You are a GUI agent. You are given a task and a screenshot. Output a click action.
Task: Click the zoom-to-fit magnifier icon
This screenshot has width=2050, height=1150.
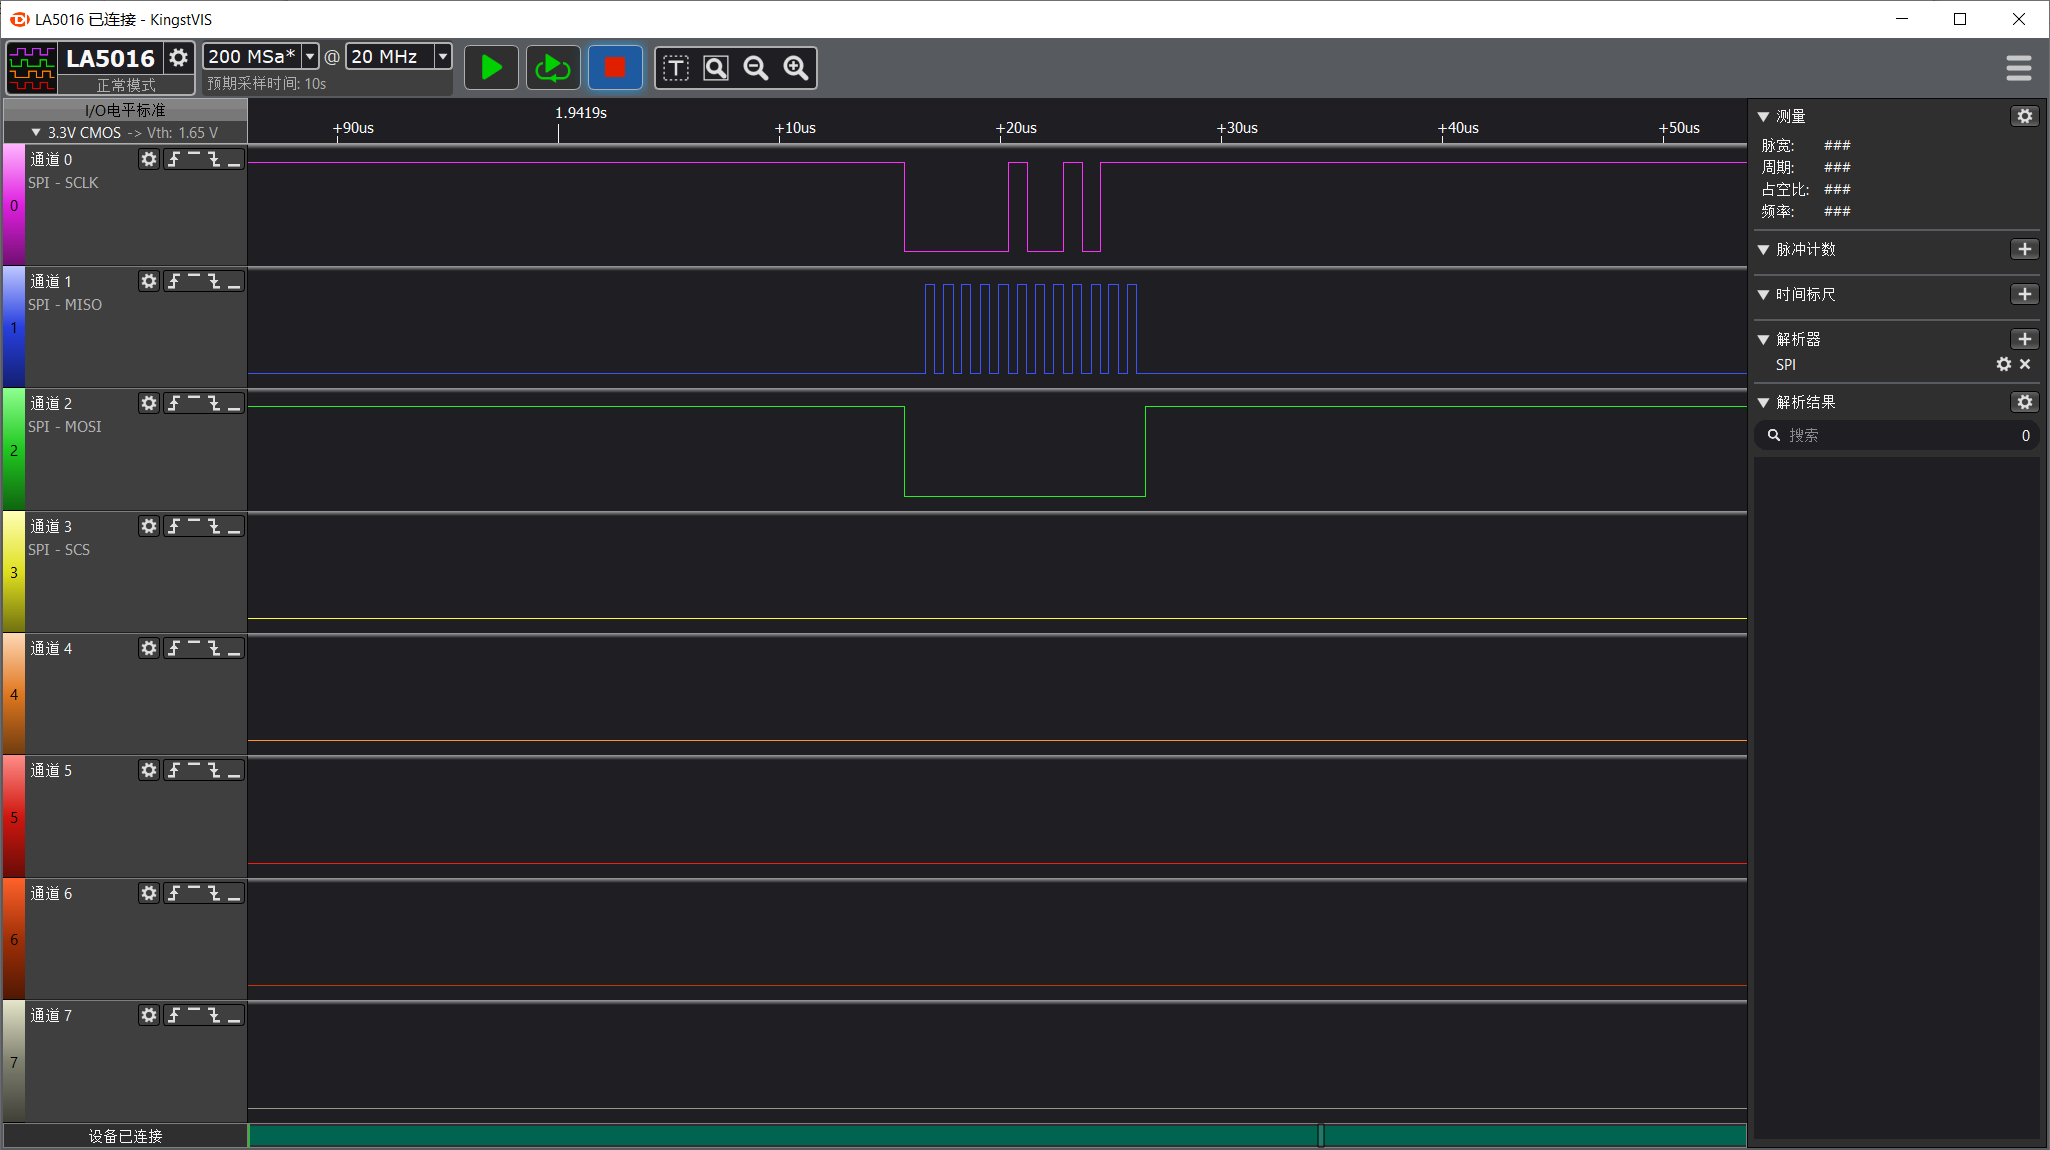click(716, 68)
